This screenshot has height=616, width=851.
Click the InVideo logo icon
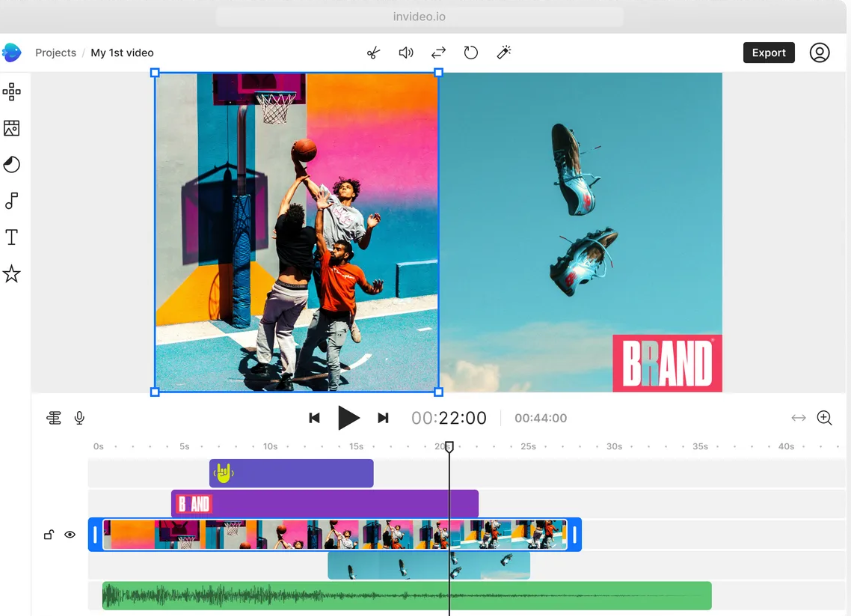coord(11,52)
